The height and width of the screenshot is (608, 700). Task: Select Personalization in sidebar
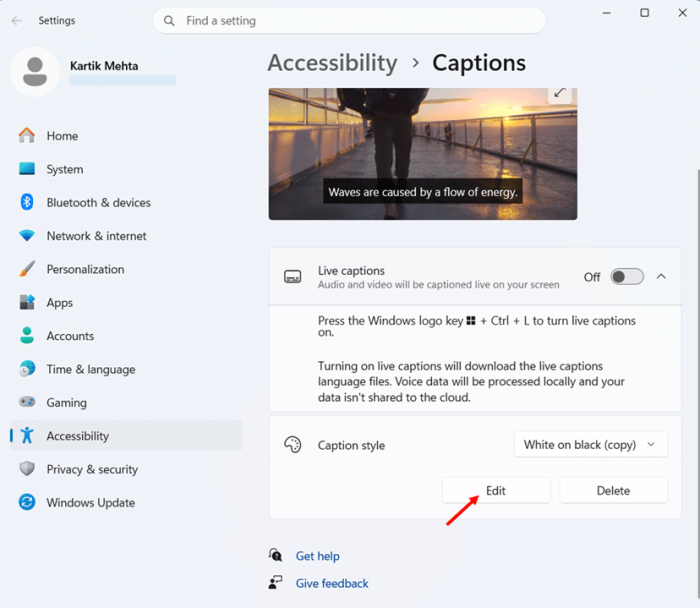(126, 269)
